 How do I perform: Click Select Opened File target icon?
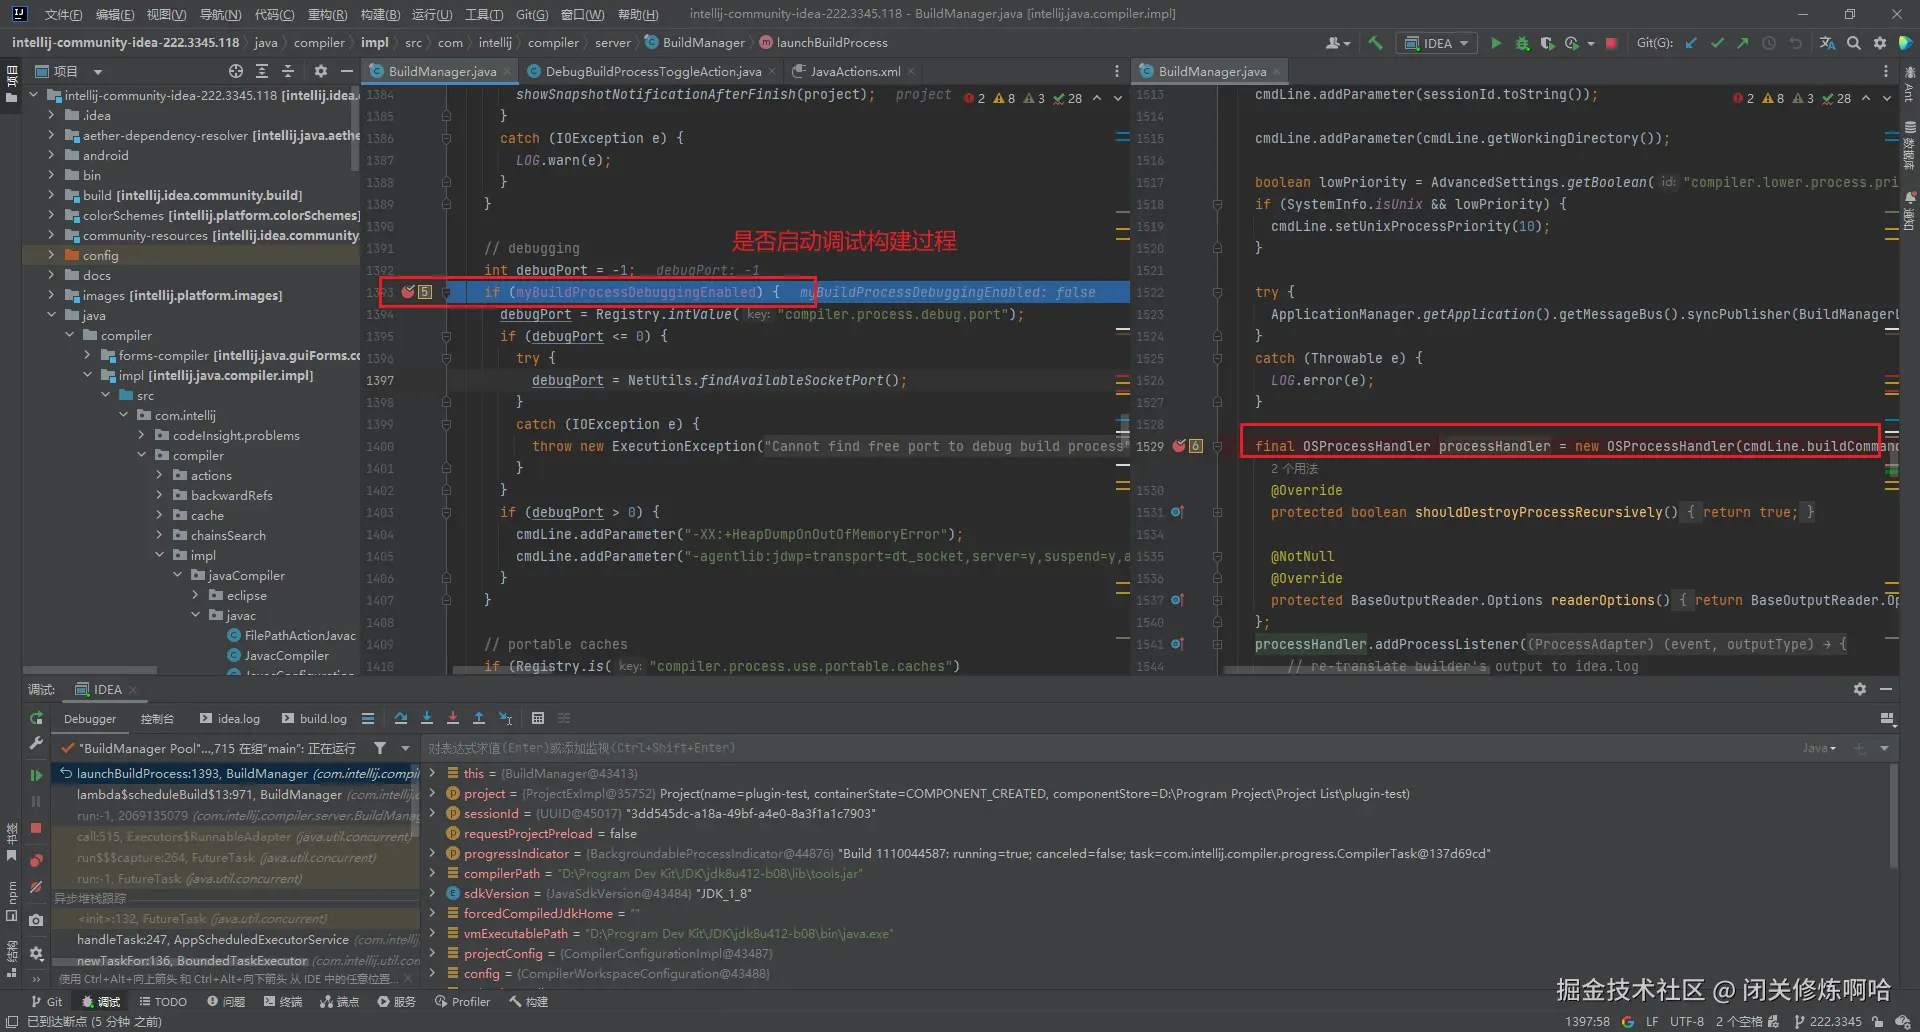[236, 71]
